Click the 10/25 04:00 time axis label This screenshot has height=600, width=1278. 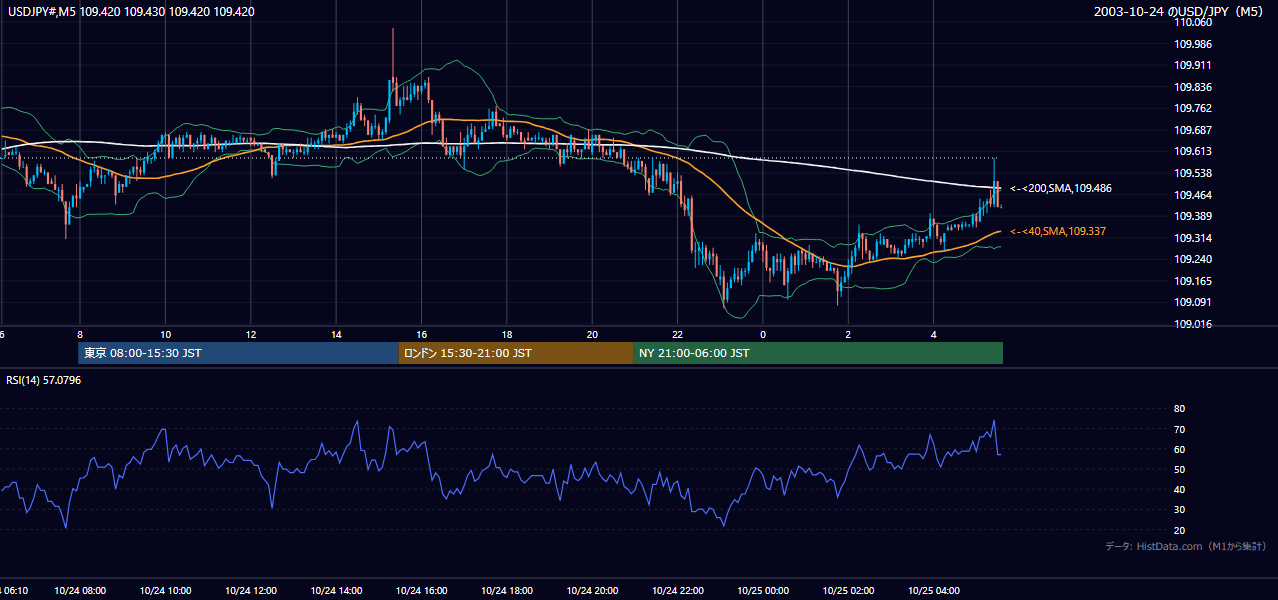point(934,591)
